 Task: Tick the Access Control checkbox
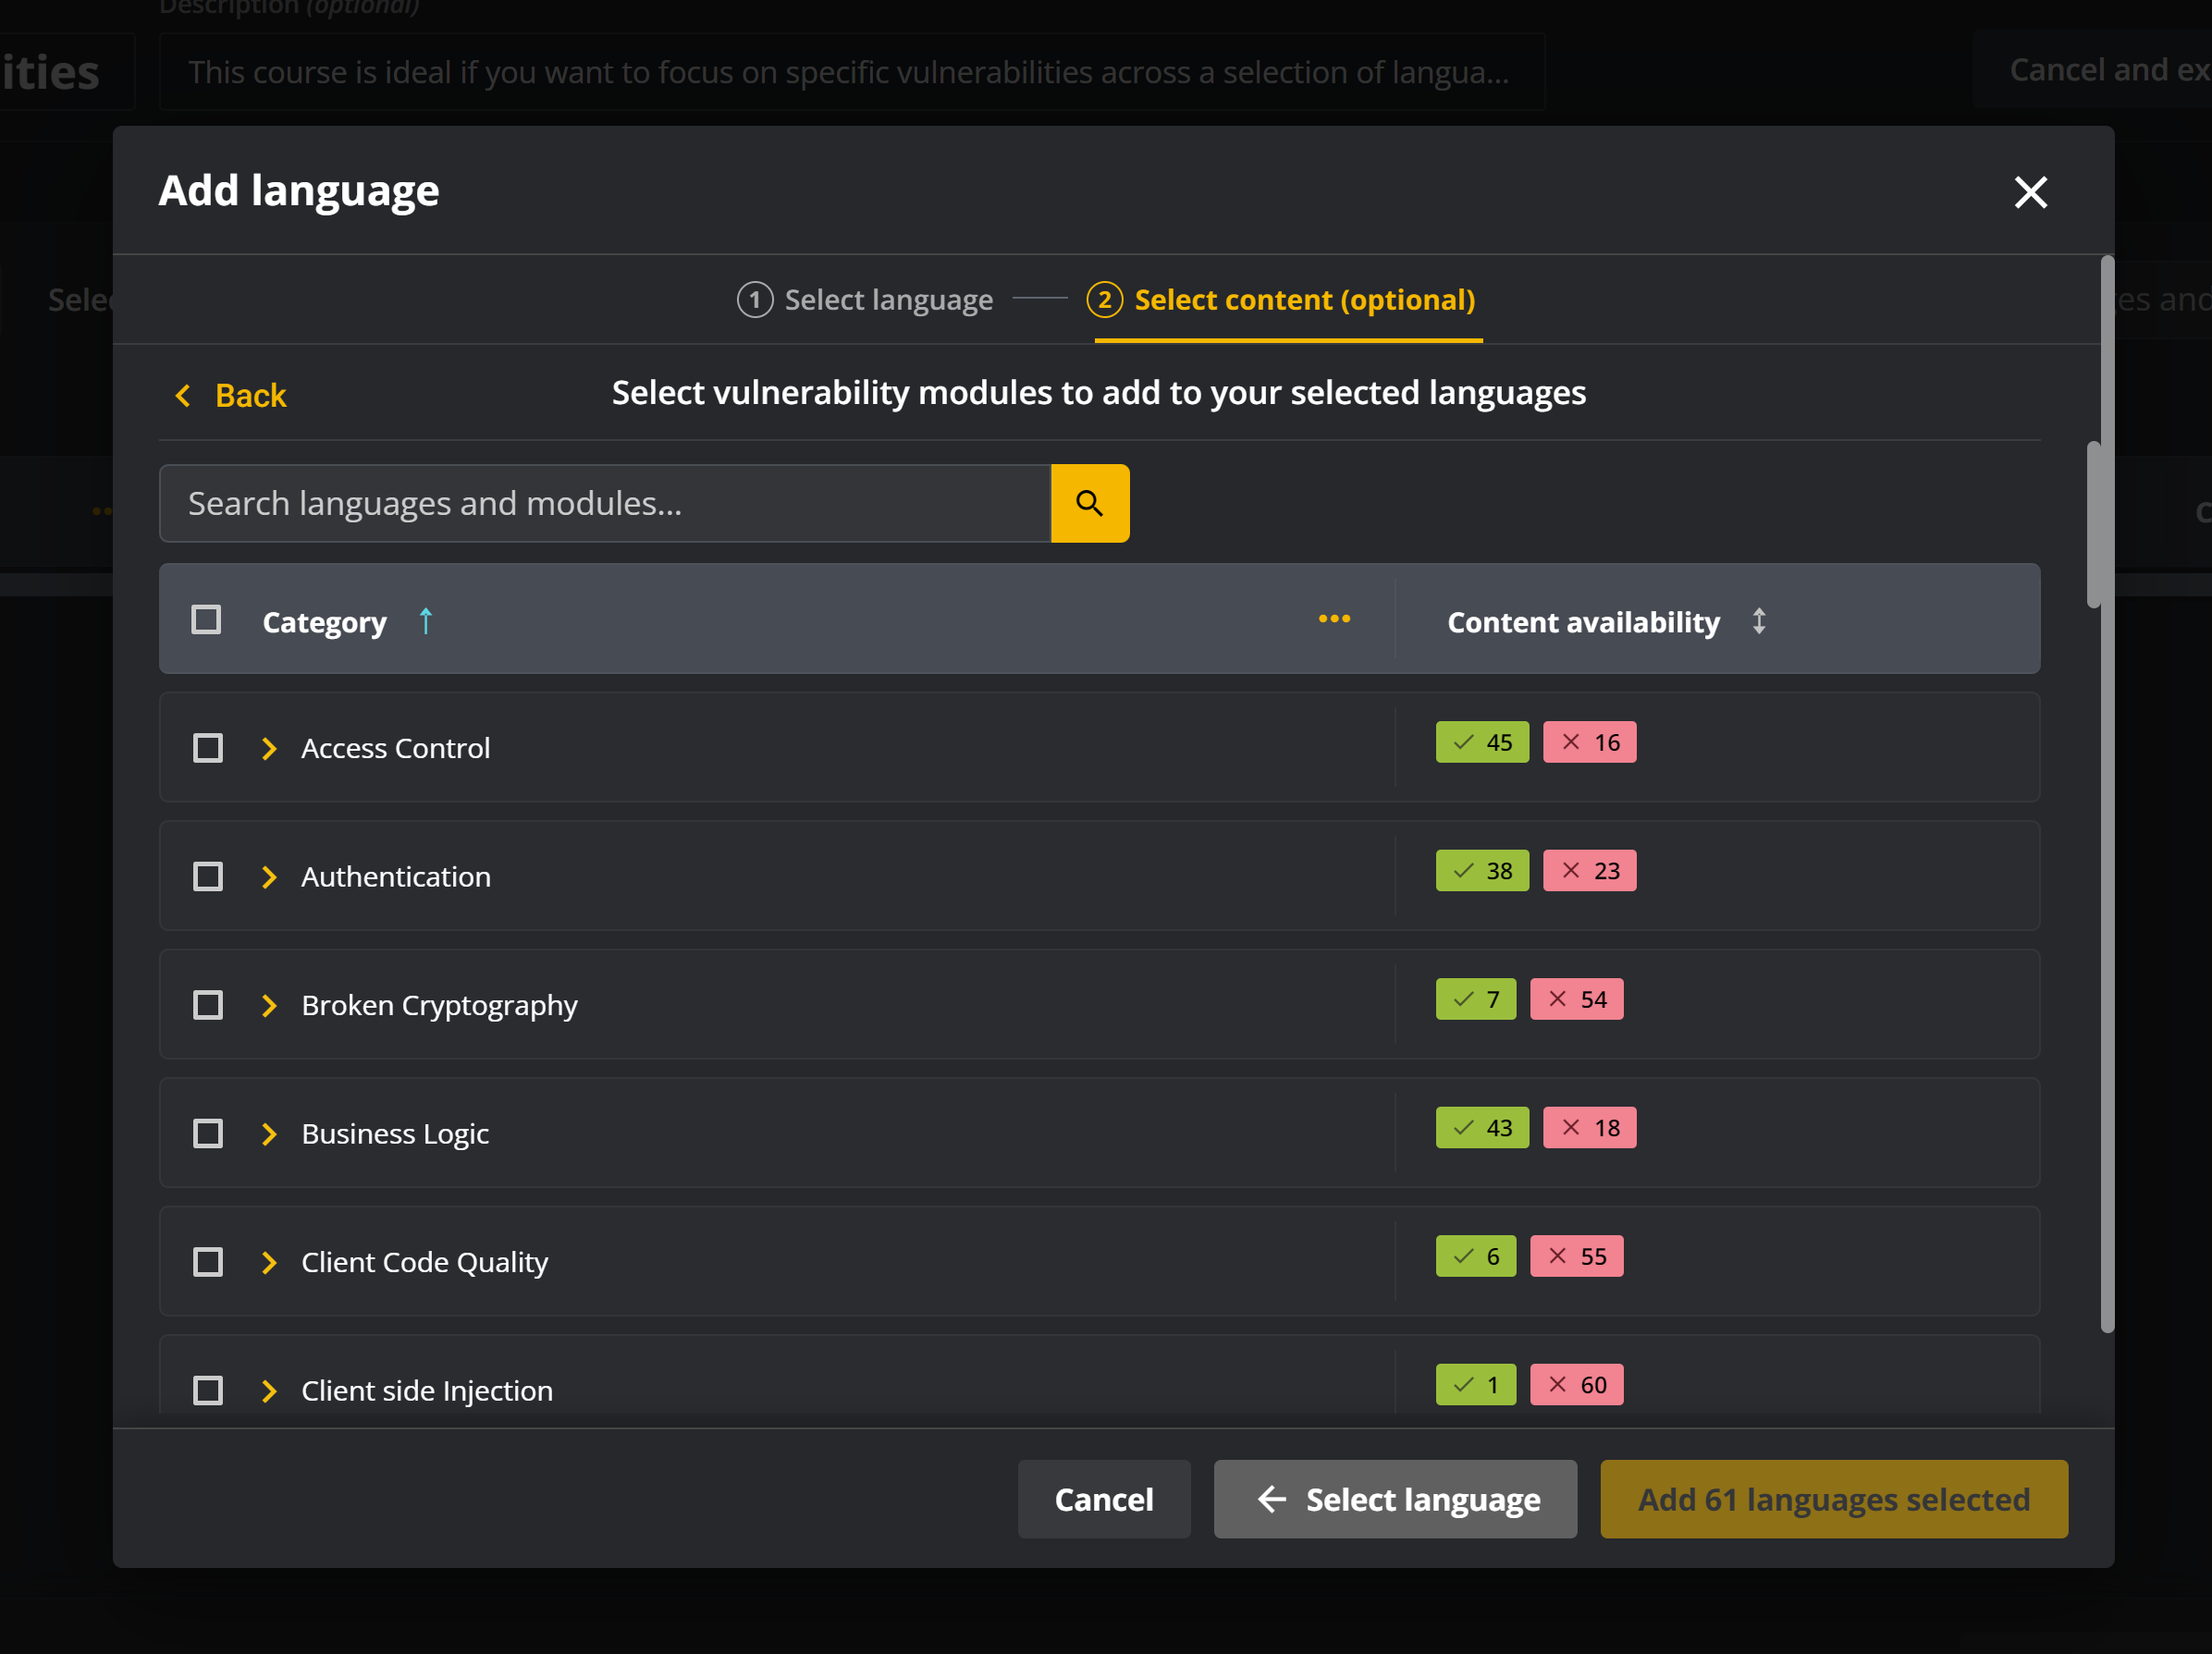208,748
